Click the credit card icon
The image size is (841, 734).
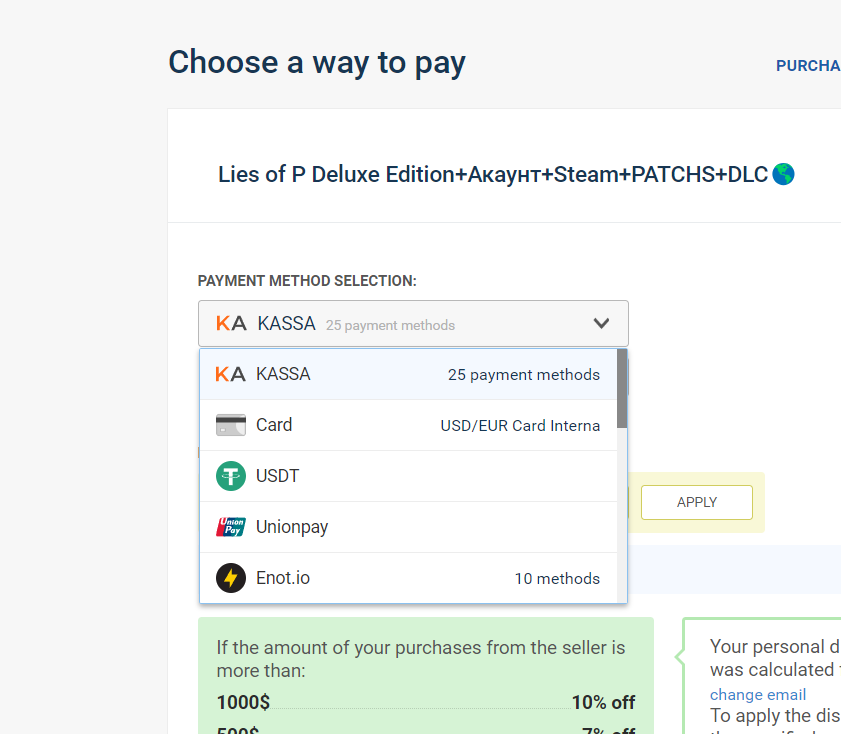pyautogui.click(x=231, y=425)
